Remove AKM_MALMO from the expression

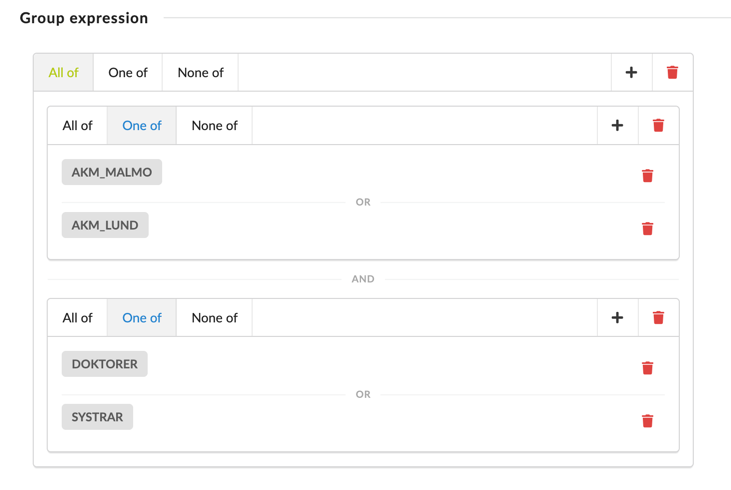647,175
